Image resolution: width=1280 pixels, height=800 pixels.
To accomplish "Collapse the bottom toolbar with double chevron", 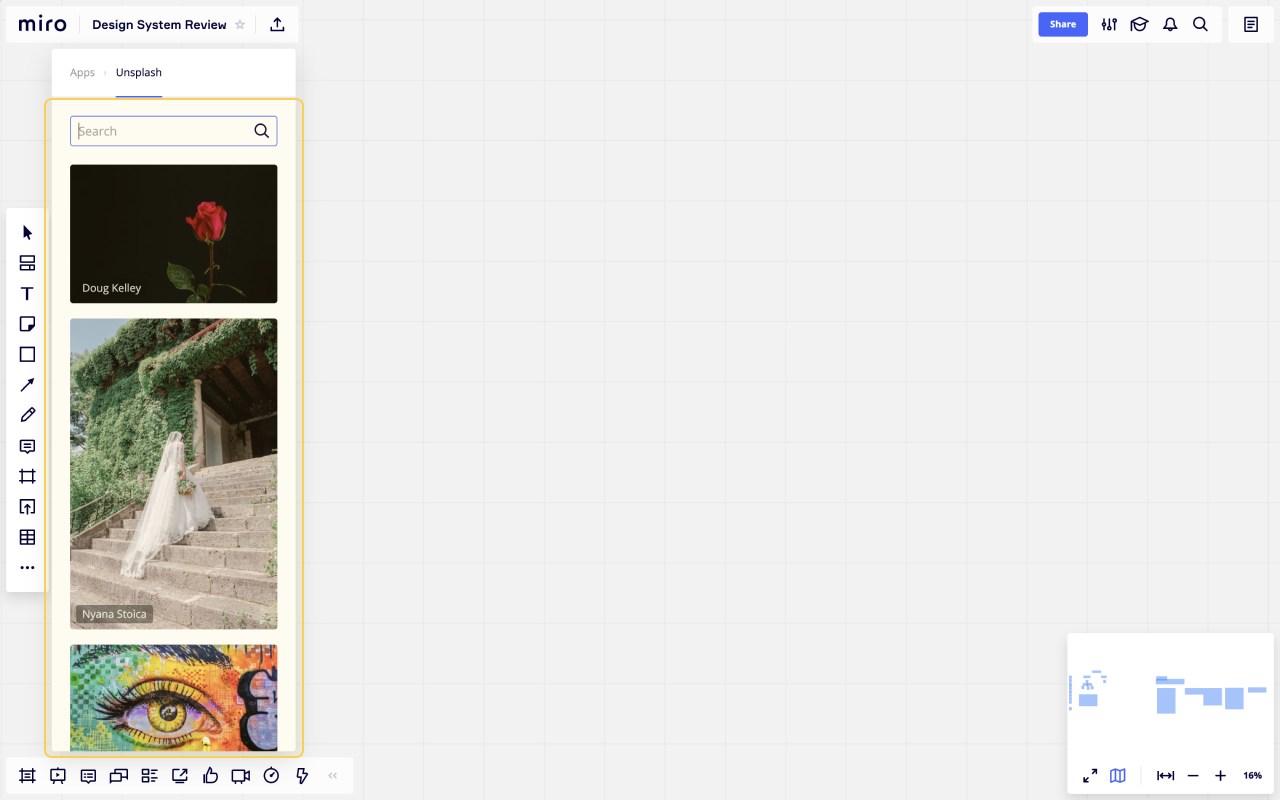I will (x=333, y=775).
